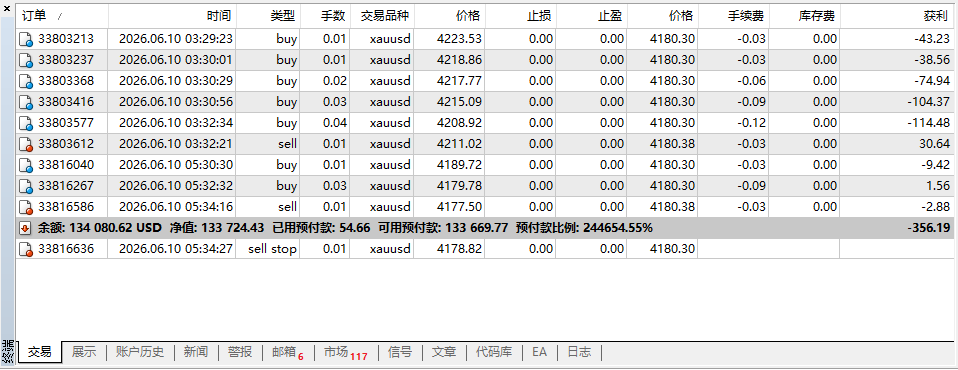Select order number 33803416
This screenshot has width=958, height=370.
[66, 102]
